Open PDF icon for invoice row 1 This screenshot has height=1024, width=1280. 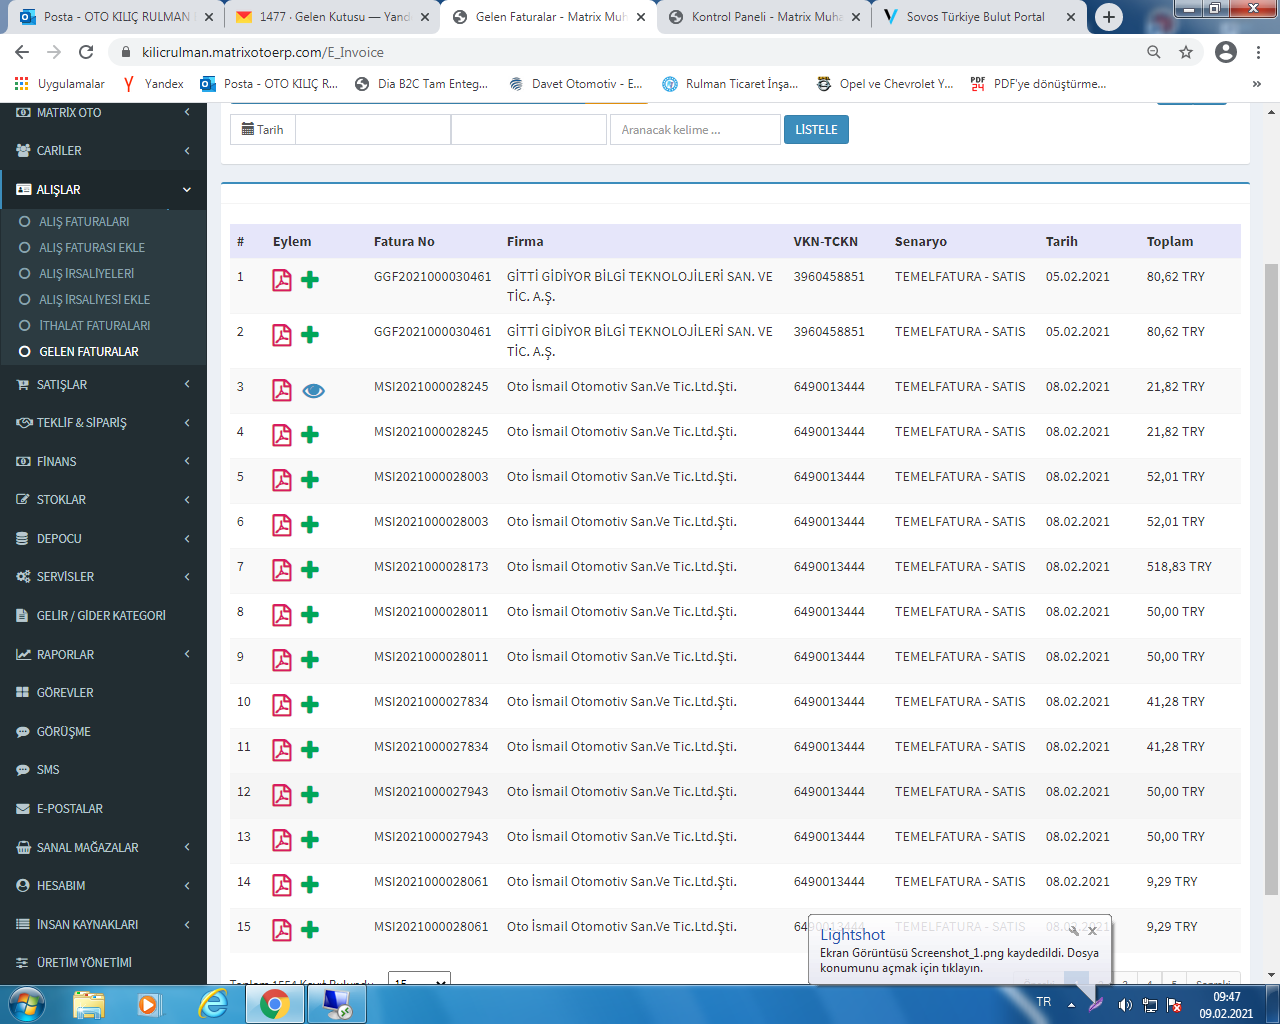point(282,280)
